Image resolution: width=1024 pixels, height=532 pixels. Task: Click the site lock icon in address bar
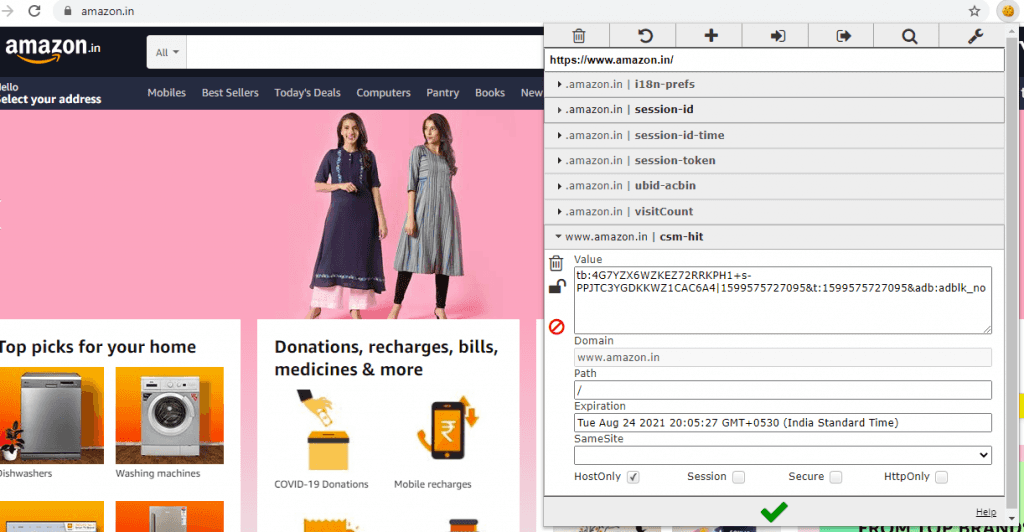coord(67,11)
